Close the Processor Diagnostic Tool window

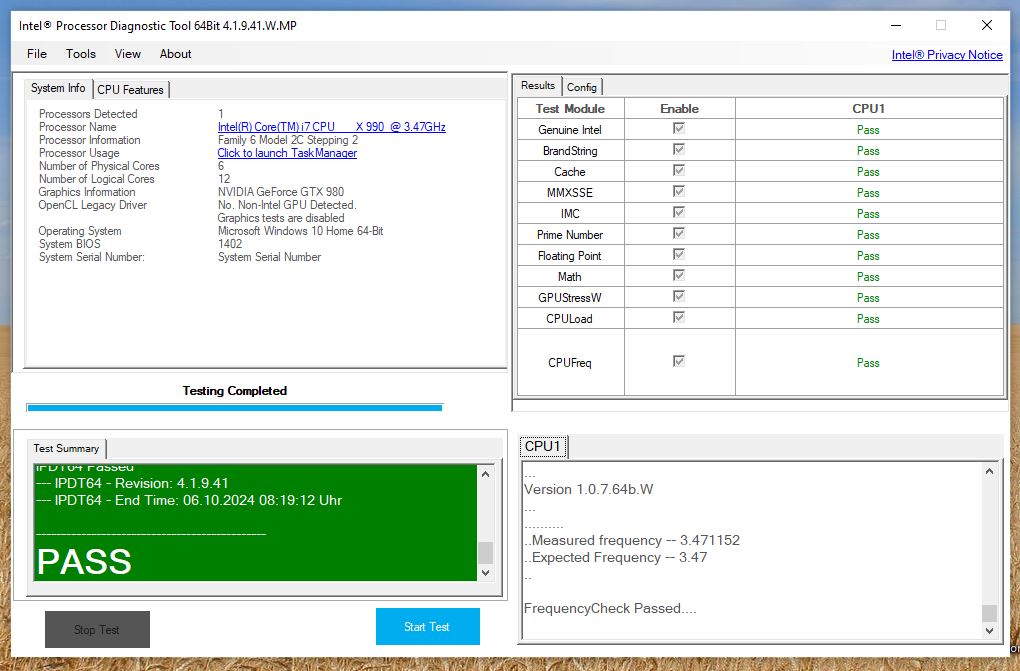[x=987, y=25]
